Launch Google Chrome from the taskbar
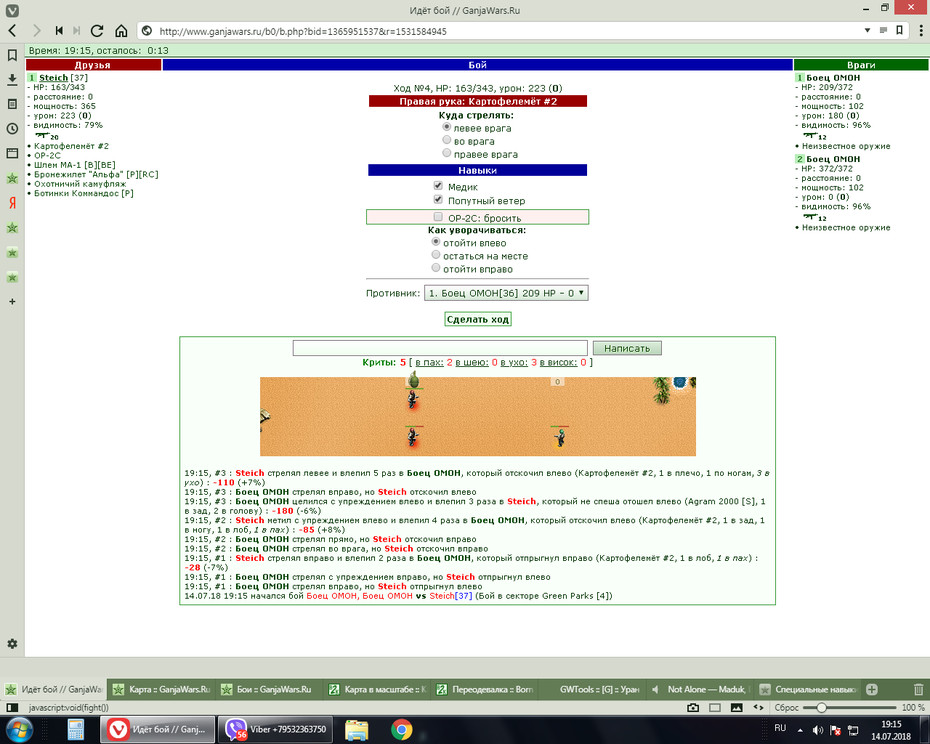 tap(402, 730)
